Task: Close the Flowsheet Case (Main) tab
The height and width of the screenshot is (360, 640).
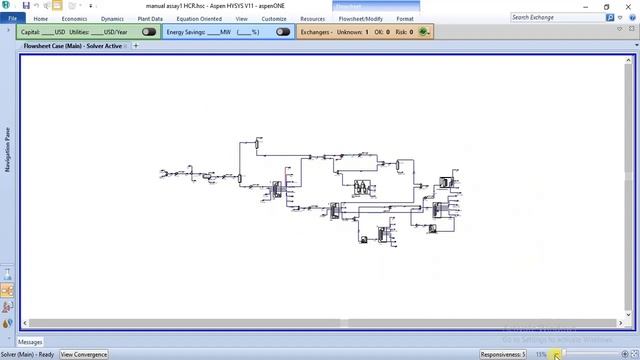Action: click(x=125, y=46)
